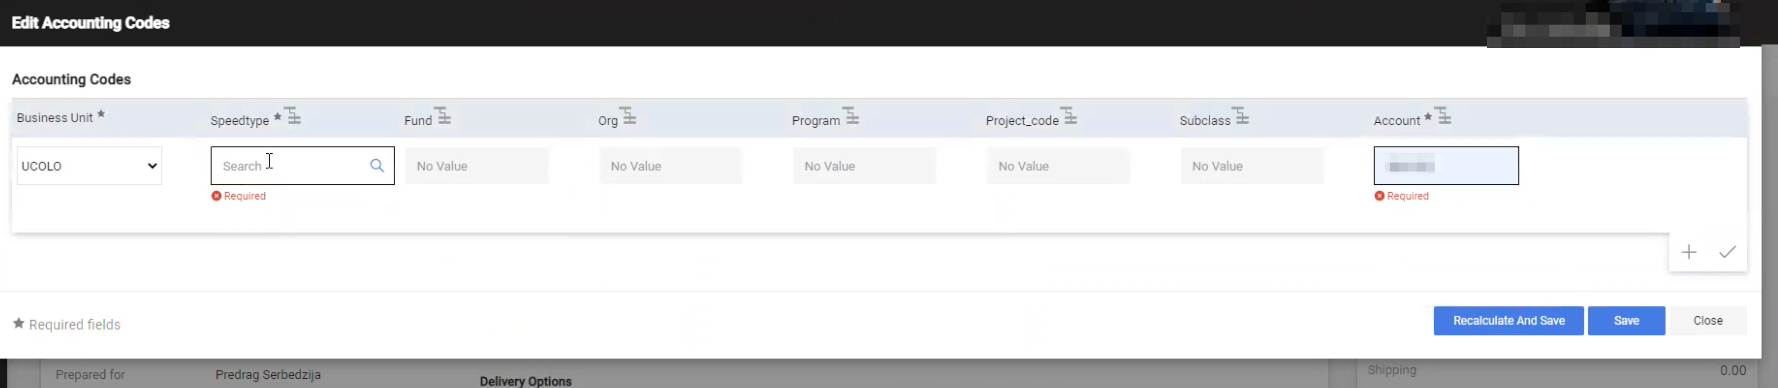Confirm the row with the checkmark icon
Viewport: 1778px width, 388px height.
tap(1727, 252)
